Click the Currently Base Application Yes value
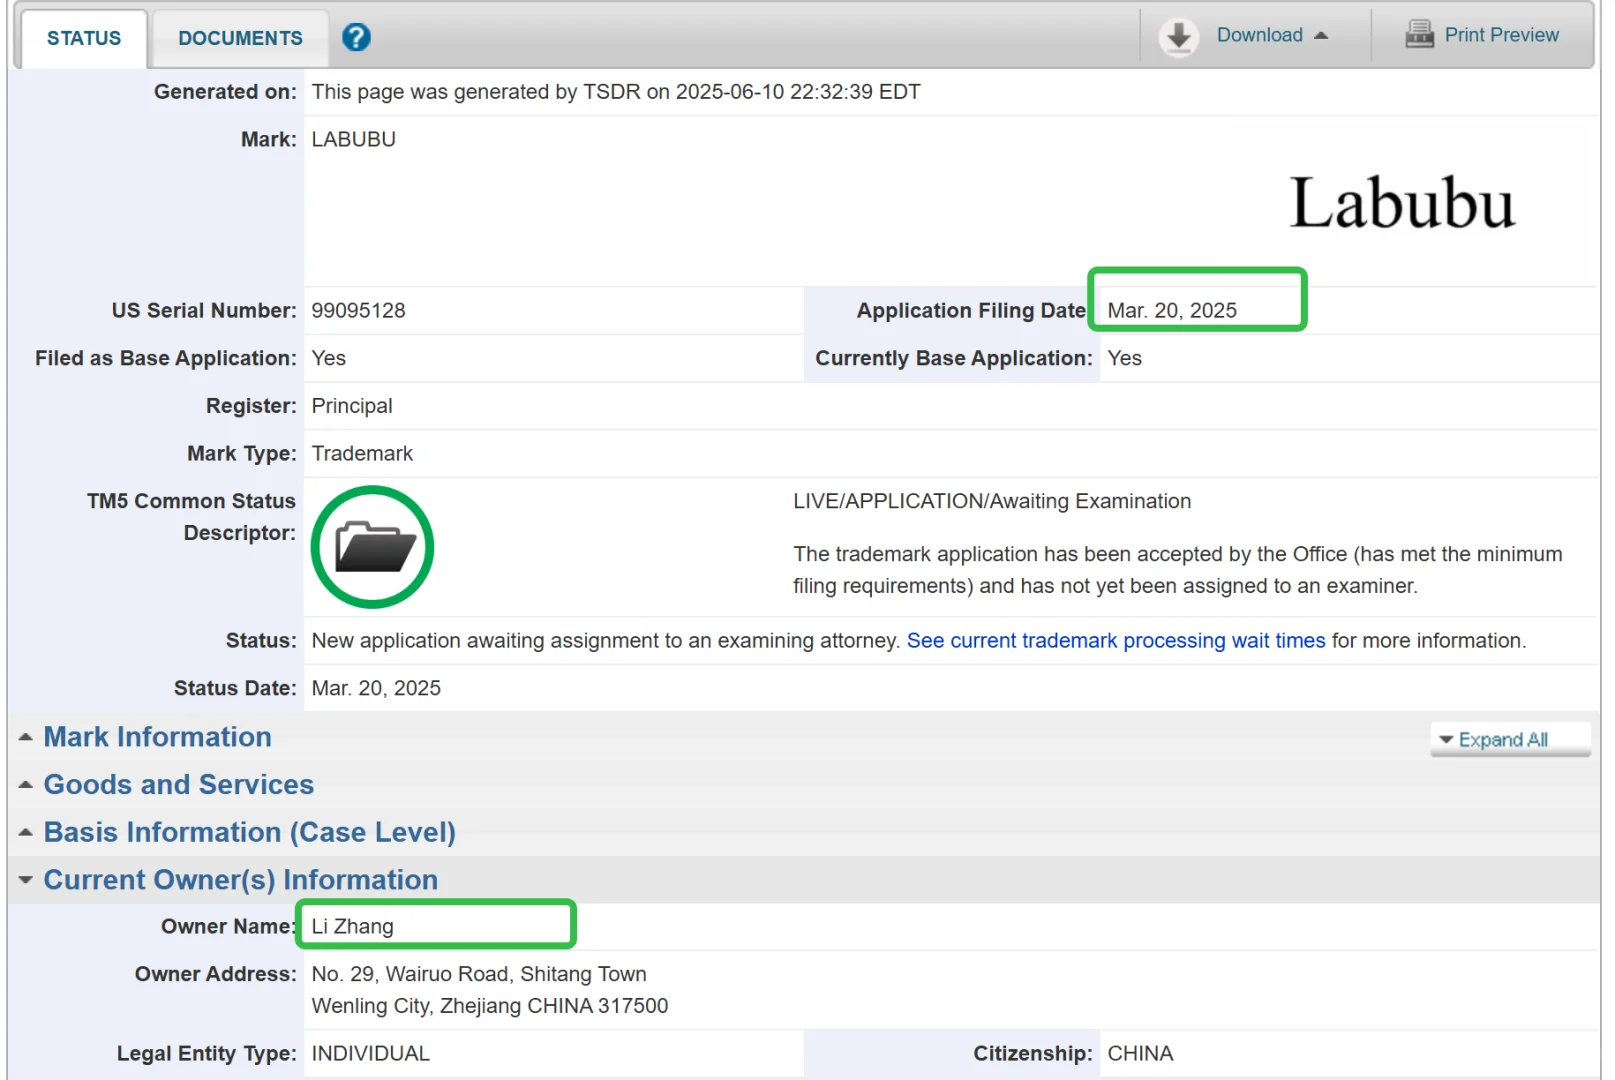Screen dimensions: 1615x1080 click(x=1124, y=359)
